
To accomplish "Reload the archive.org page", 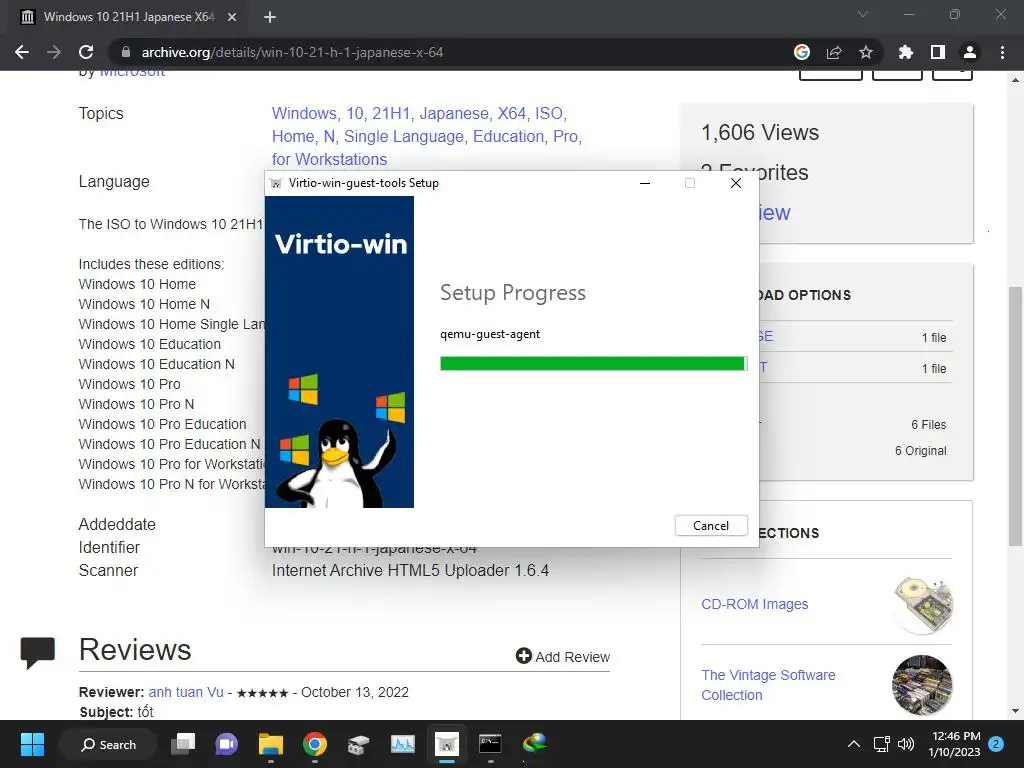I will (x=86, y=52).
